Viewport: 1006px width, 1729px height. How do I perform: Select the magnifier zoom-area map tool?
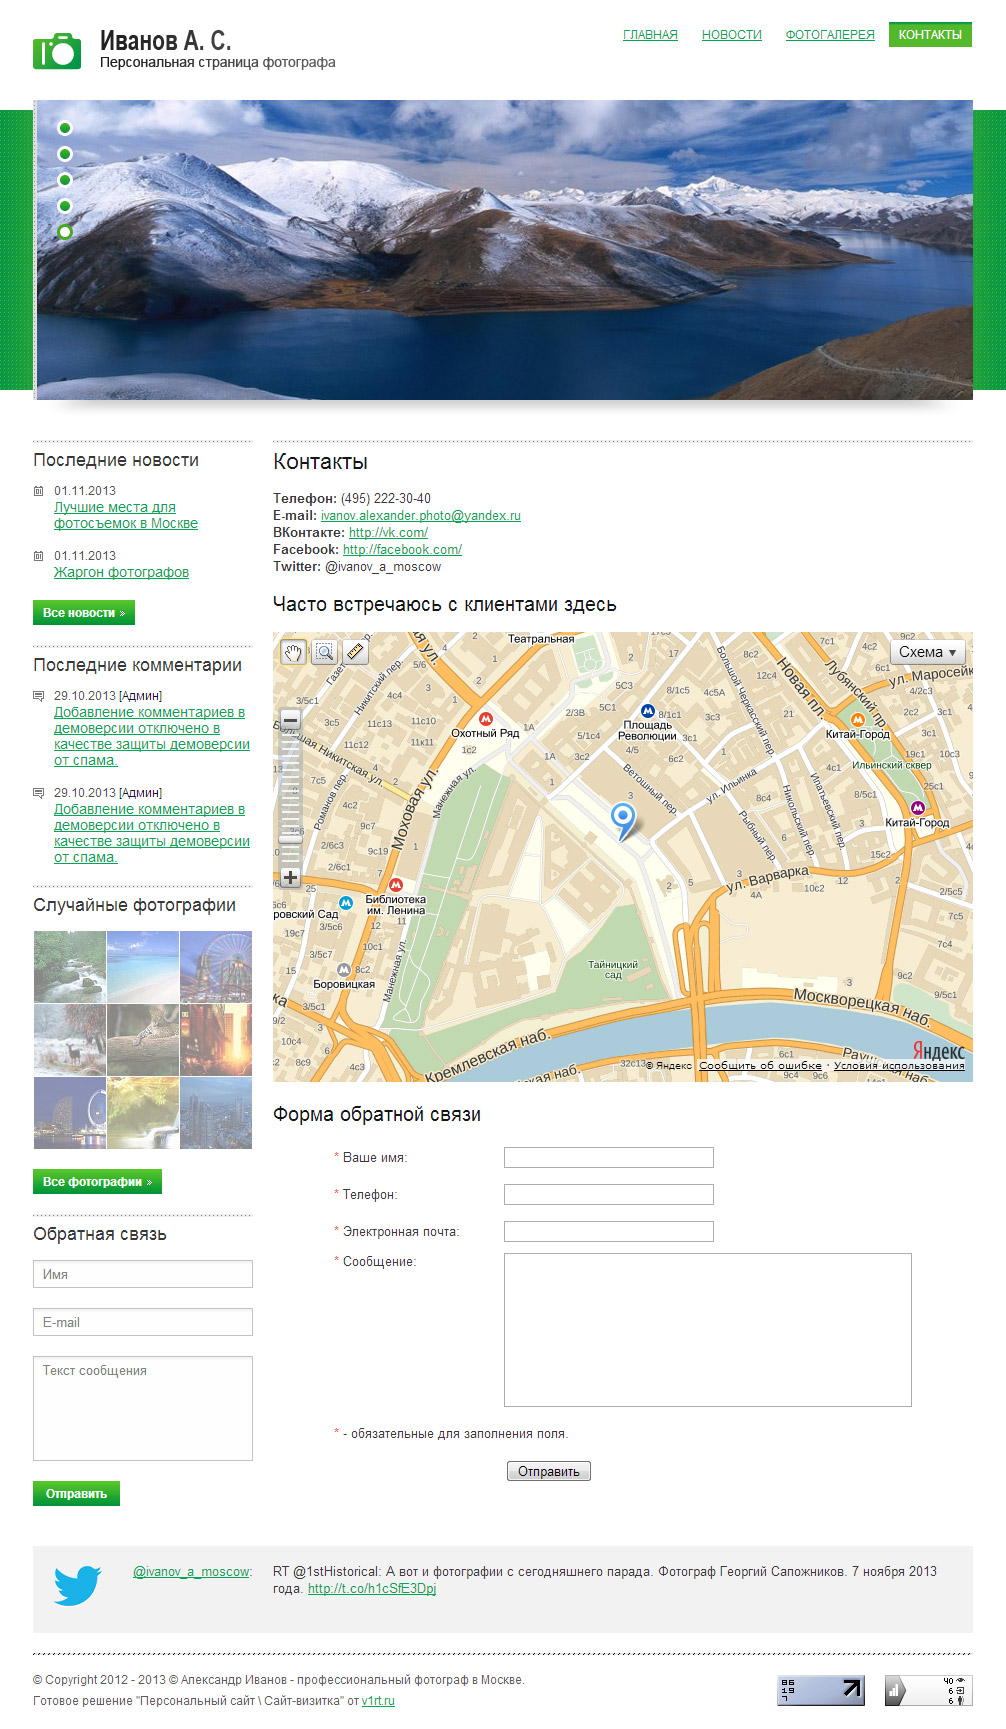click(x=324, y=653)
